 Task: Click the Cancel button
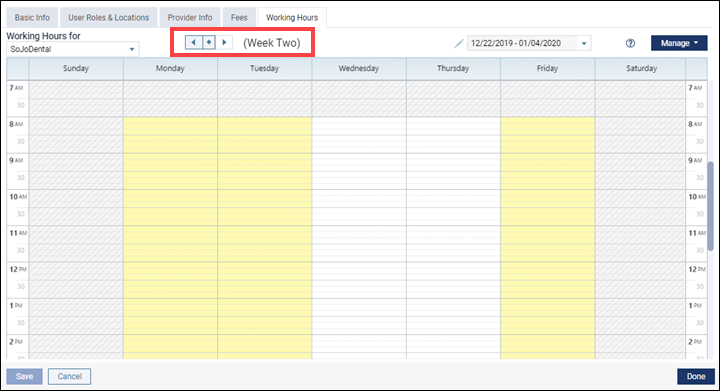(69, 376)
